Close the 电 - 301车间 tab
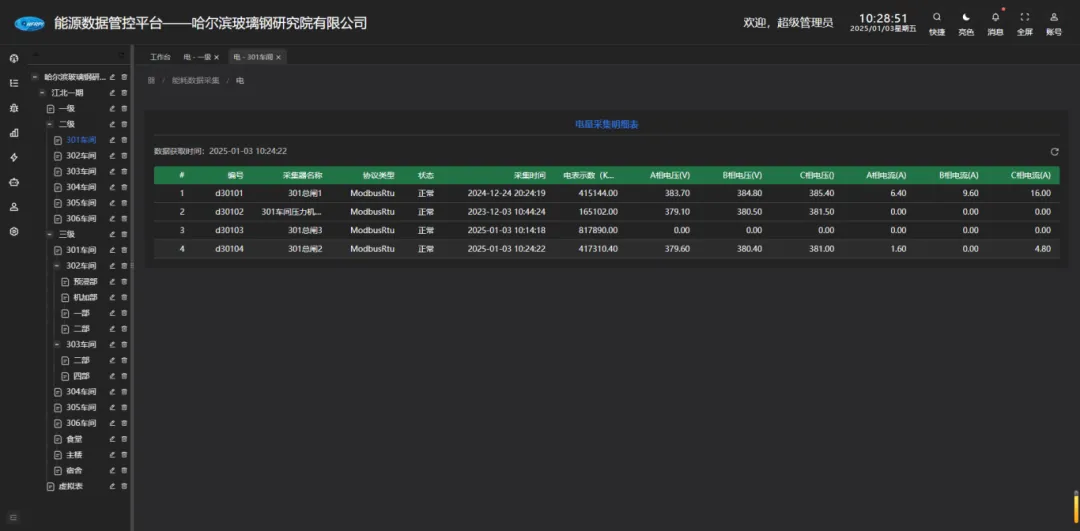This screenshot has width=1080, height=531. (279, 57)
